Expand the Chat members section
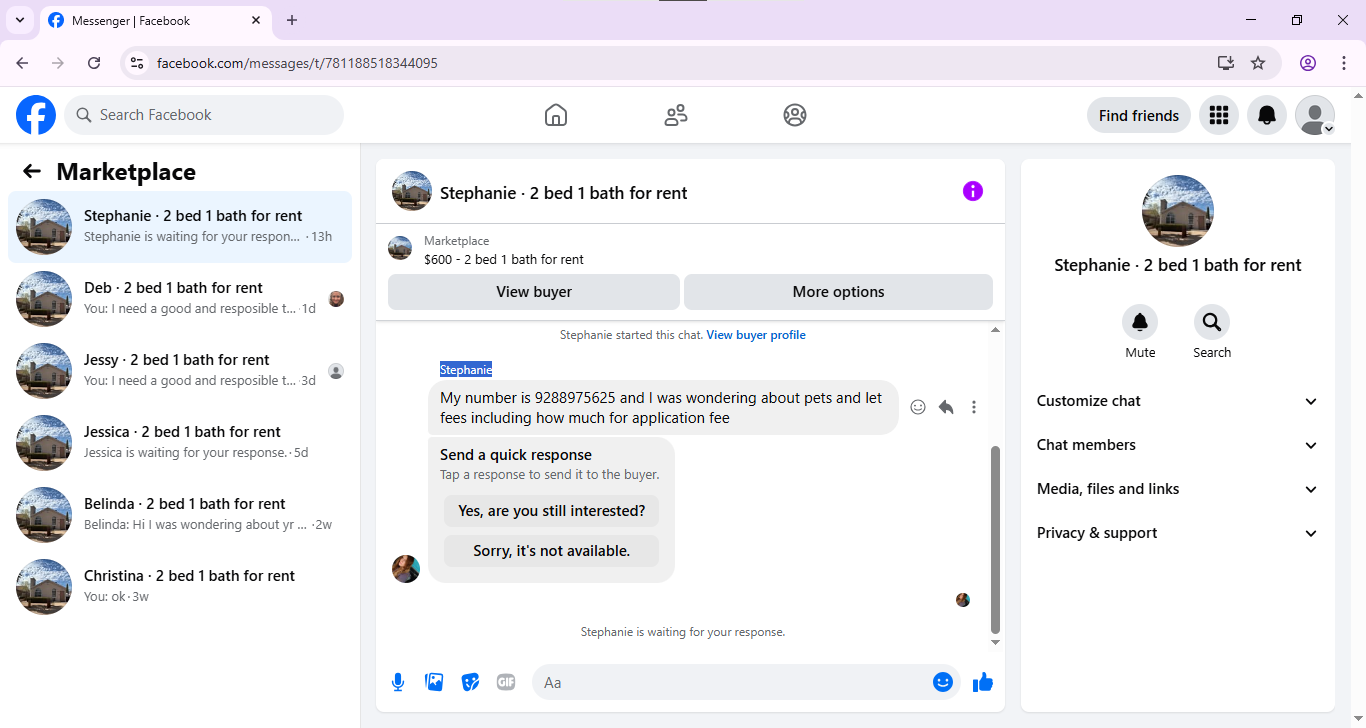 [1178, 445]
